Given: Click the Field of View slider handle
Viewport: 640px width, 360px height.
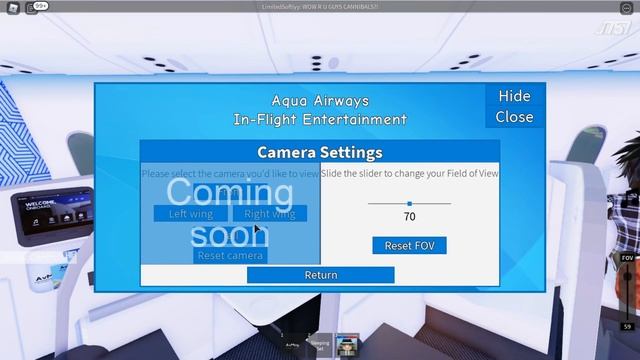Looking at the screenshot, I should tap(409, 203).
